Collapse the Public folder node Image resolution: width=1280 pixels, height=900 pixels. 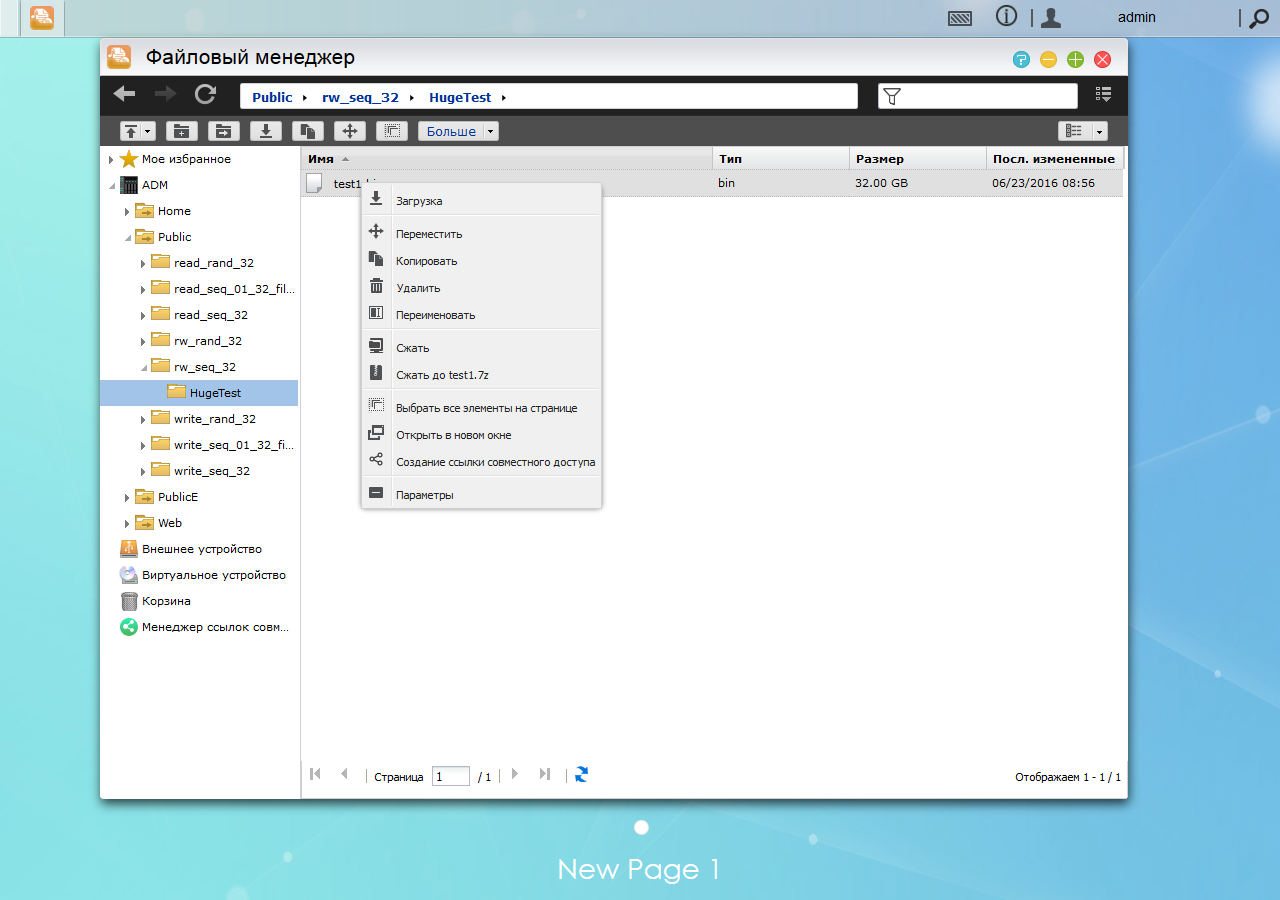[x=127, y=237]
